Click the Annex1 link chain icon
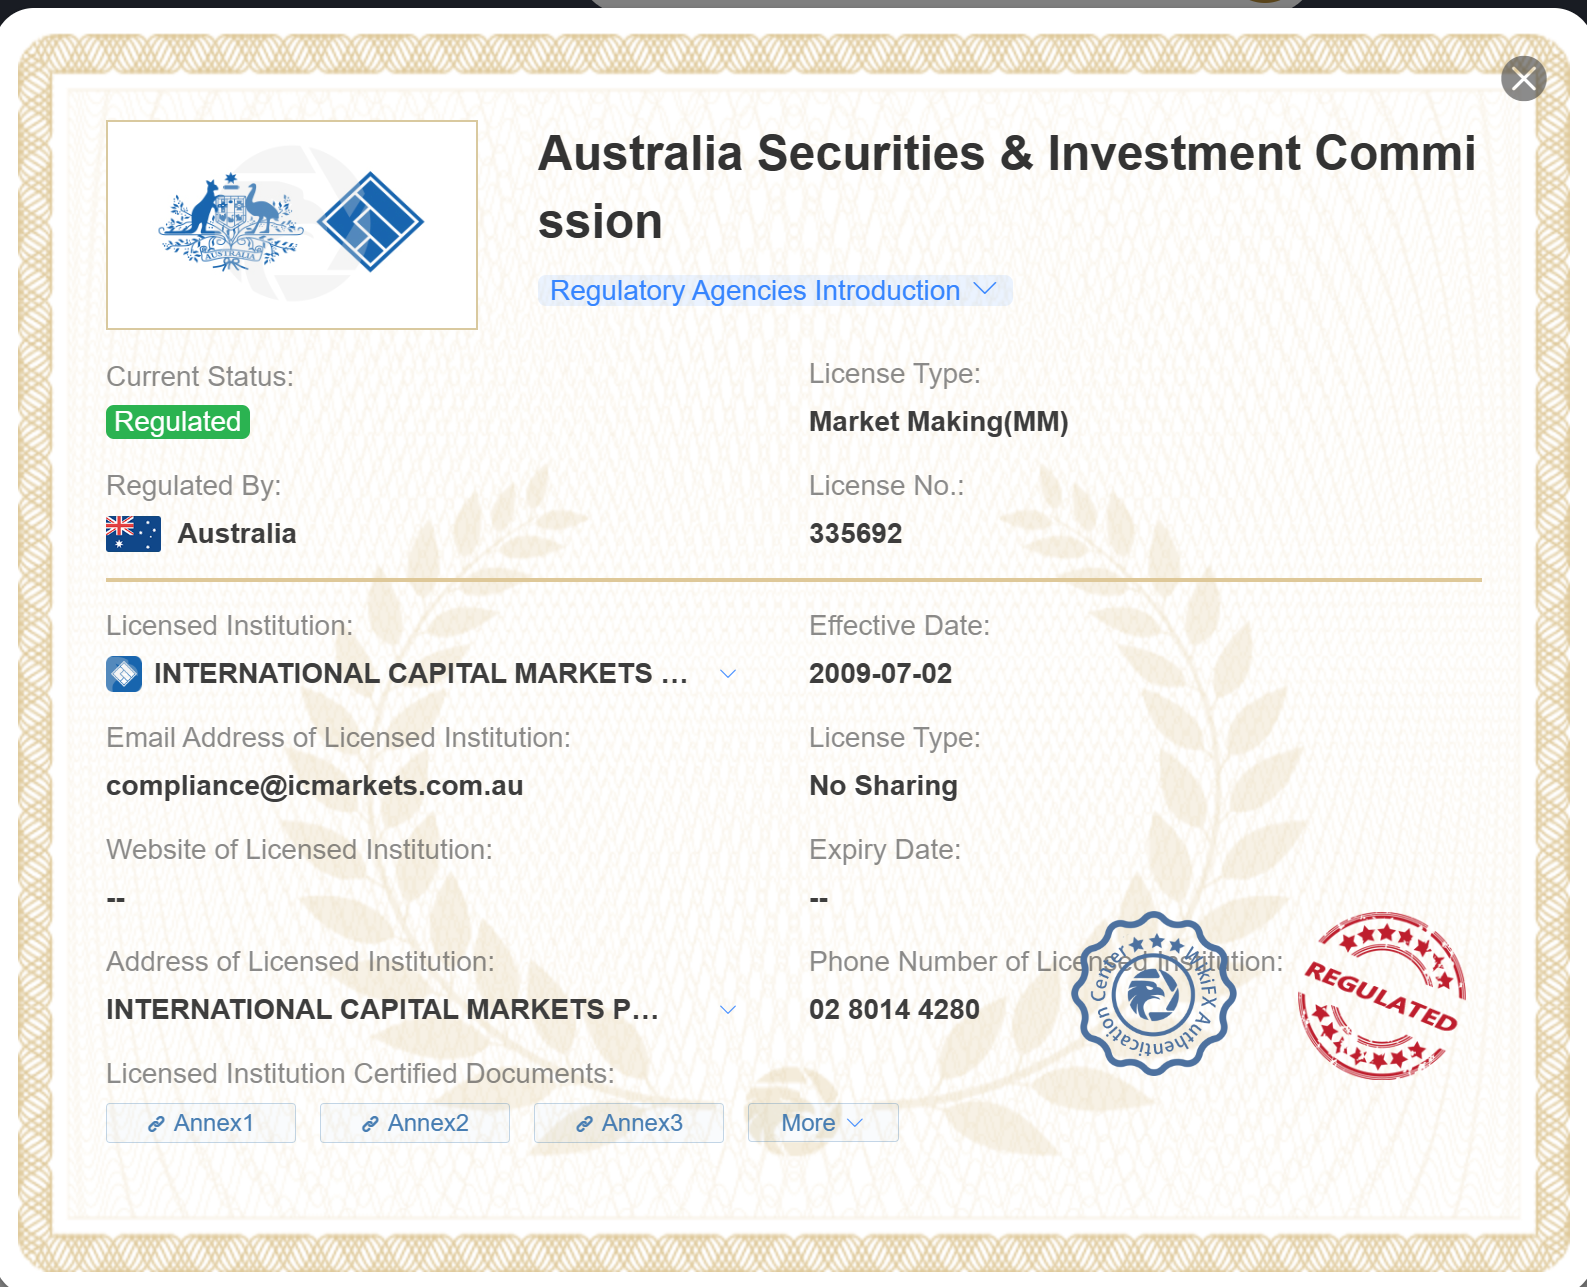Viewport: 1587px width, 1287px height. coord(156,1124)
